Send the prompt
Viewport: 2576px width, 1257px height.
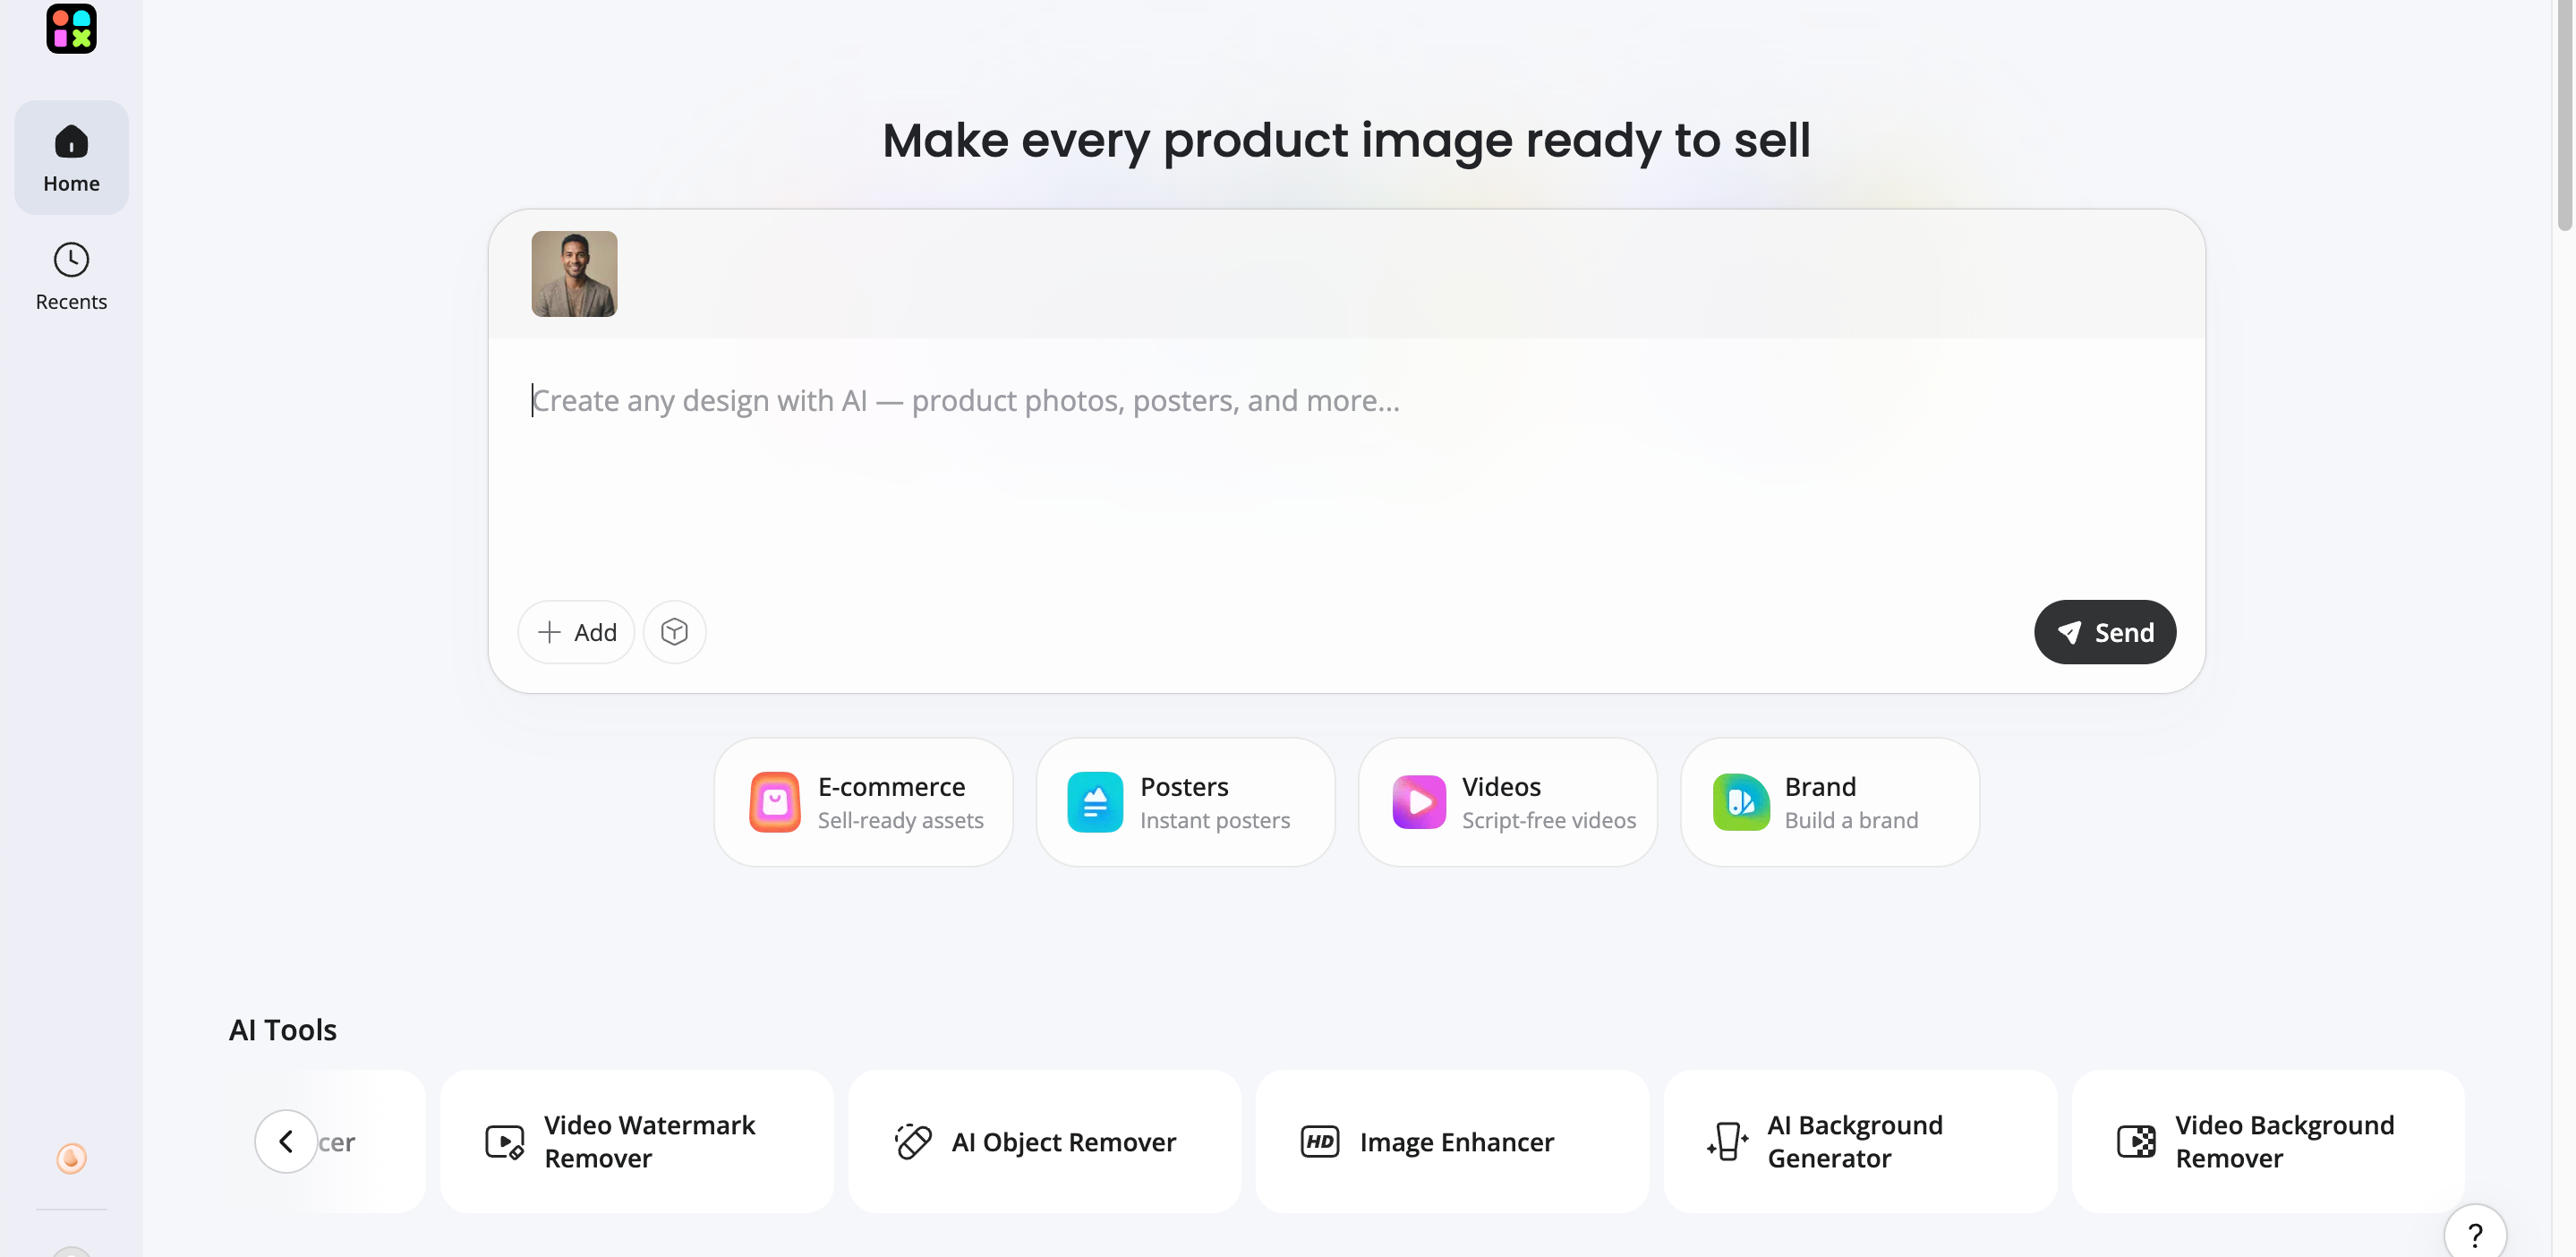tap(2105, 632)
